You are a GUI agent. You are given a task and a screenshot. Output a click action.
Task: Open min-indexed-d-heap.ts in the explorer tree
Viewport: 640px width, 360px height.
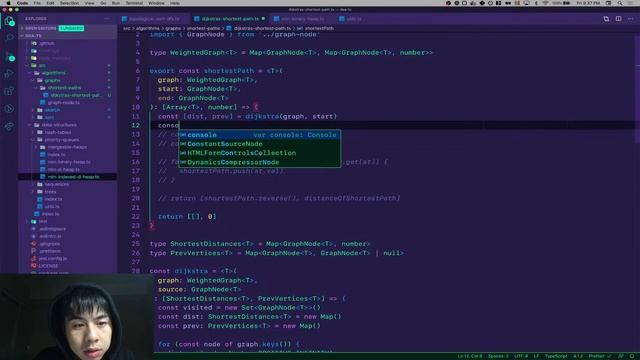pyautogui.click(x=67, y=177)
